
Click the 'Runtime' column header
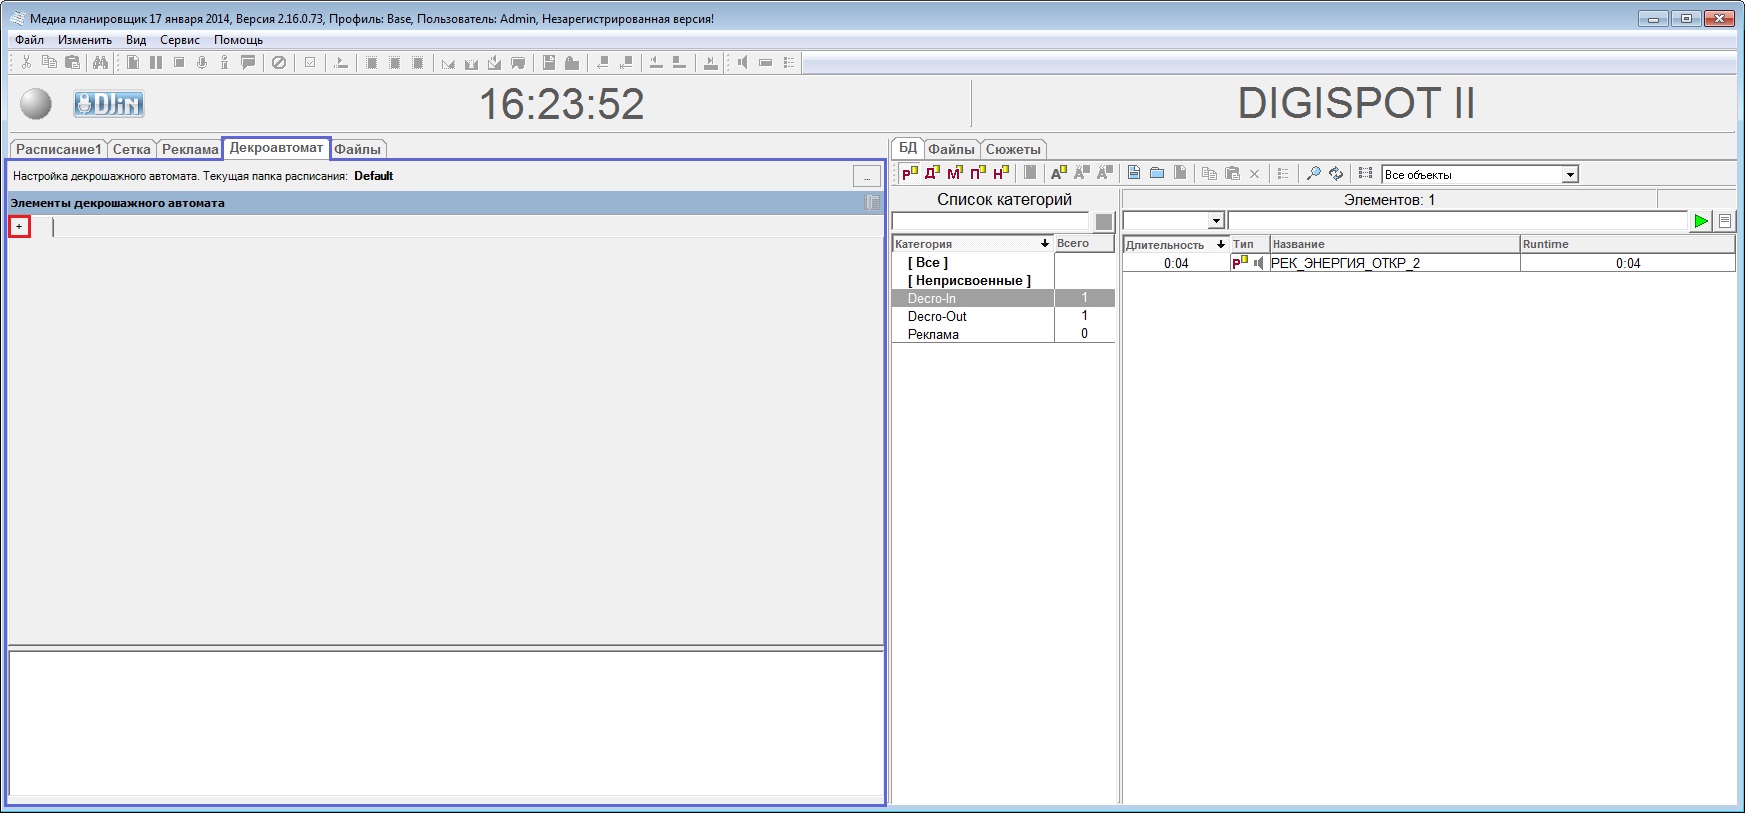click(x=1627, y=244)
